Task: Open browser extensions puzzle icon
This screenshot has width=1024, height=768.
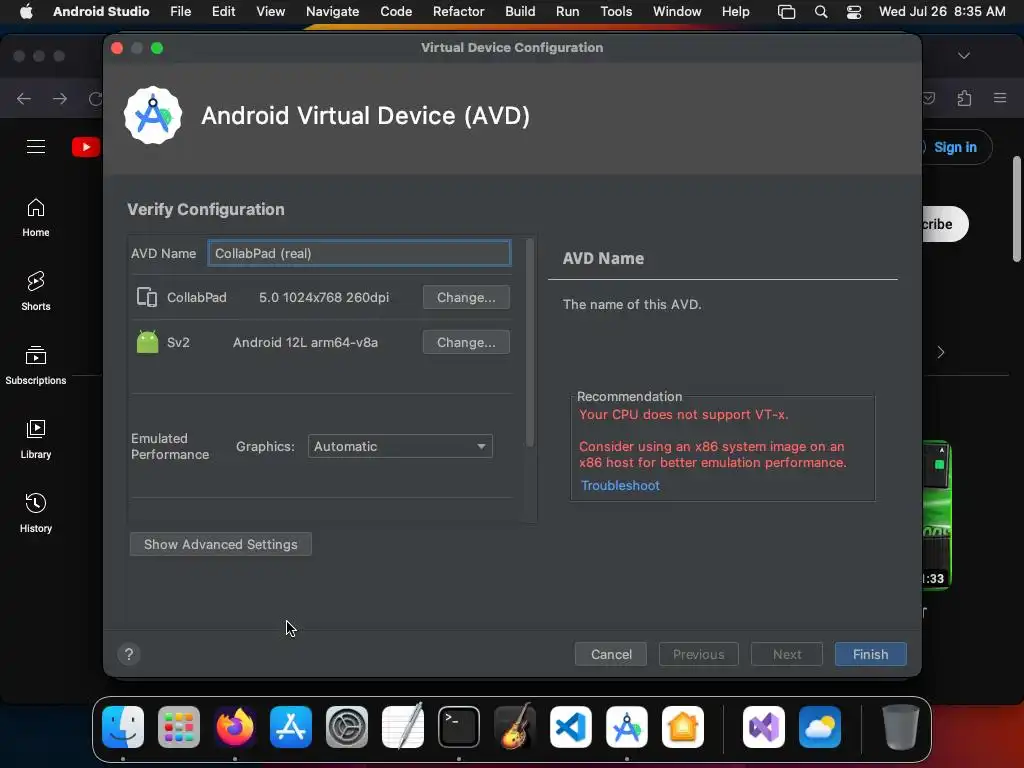Action: [x=965, y=98]
